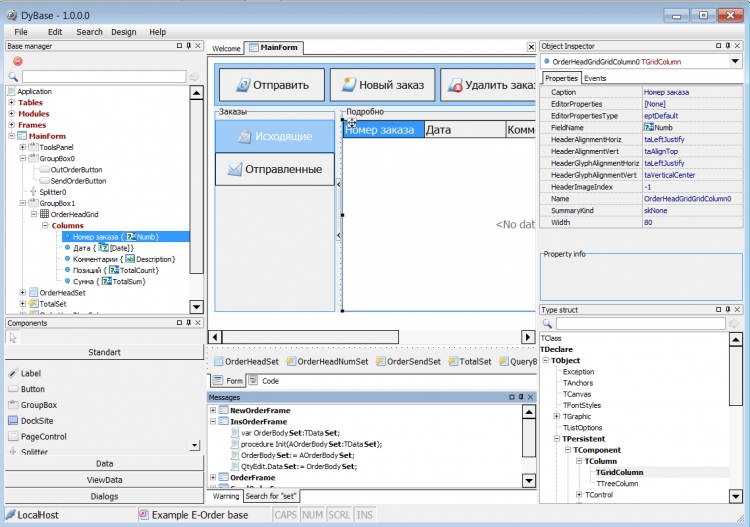
Task: Pick the DockSite component
Action: point(31,421)
